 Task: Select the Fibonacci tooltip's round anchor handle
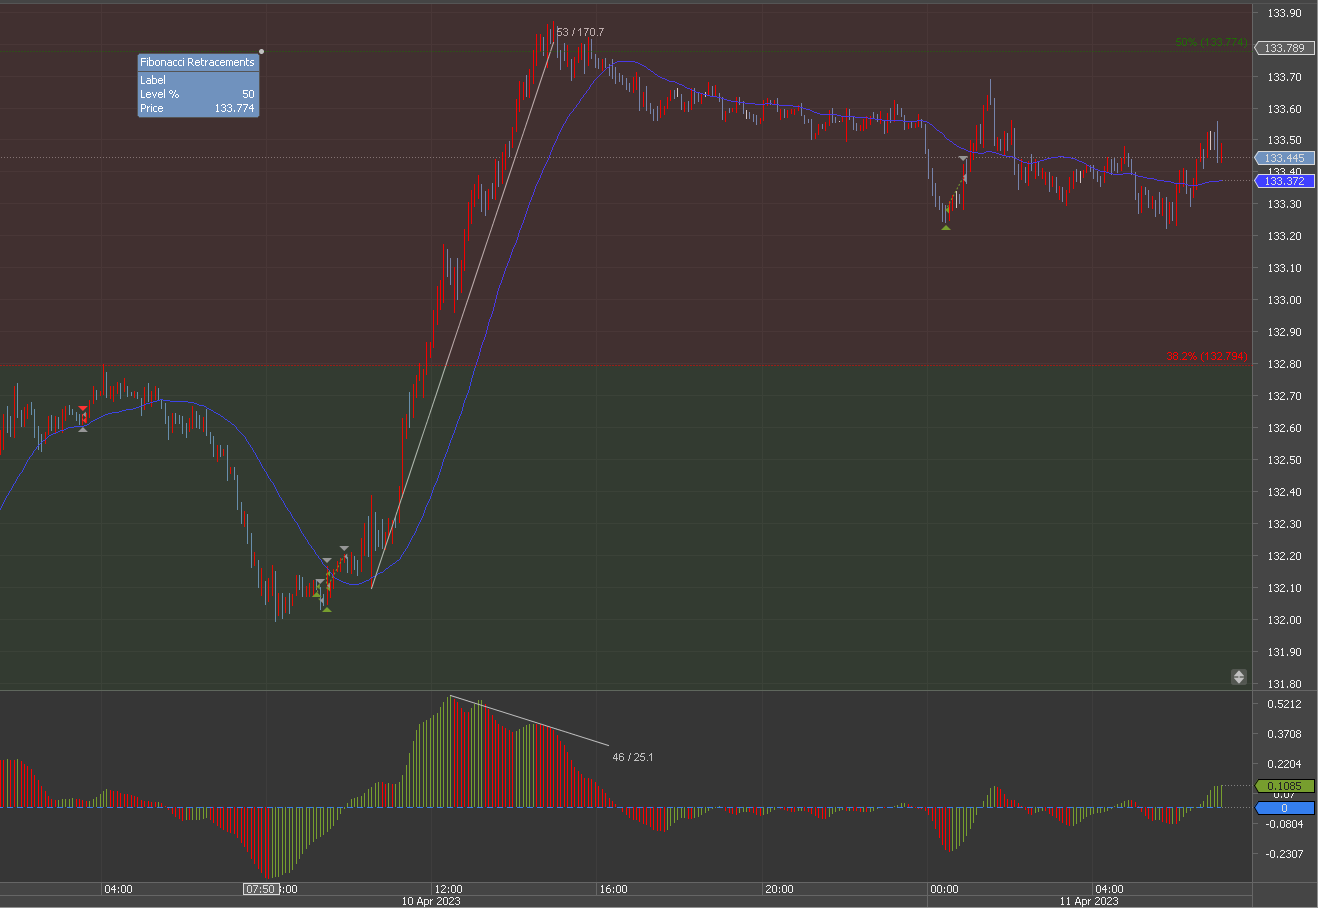pos(262,51)
